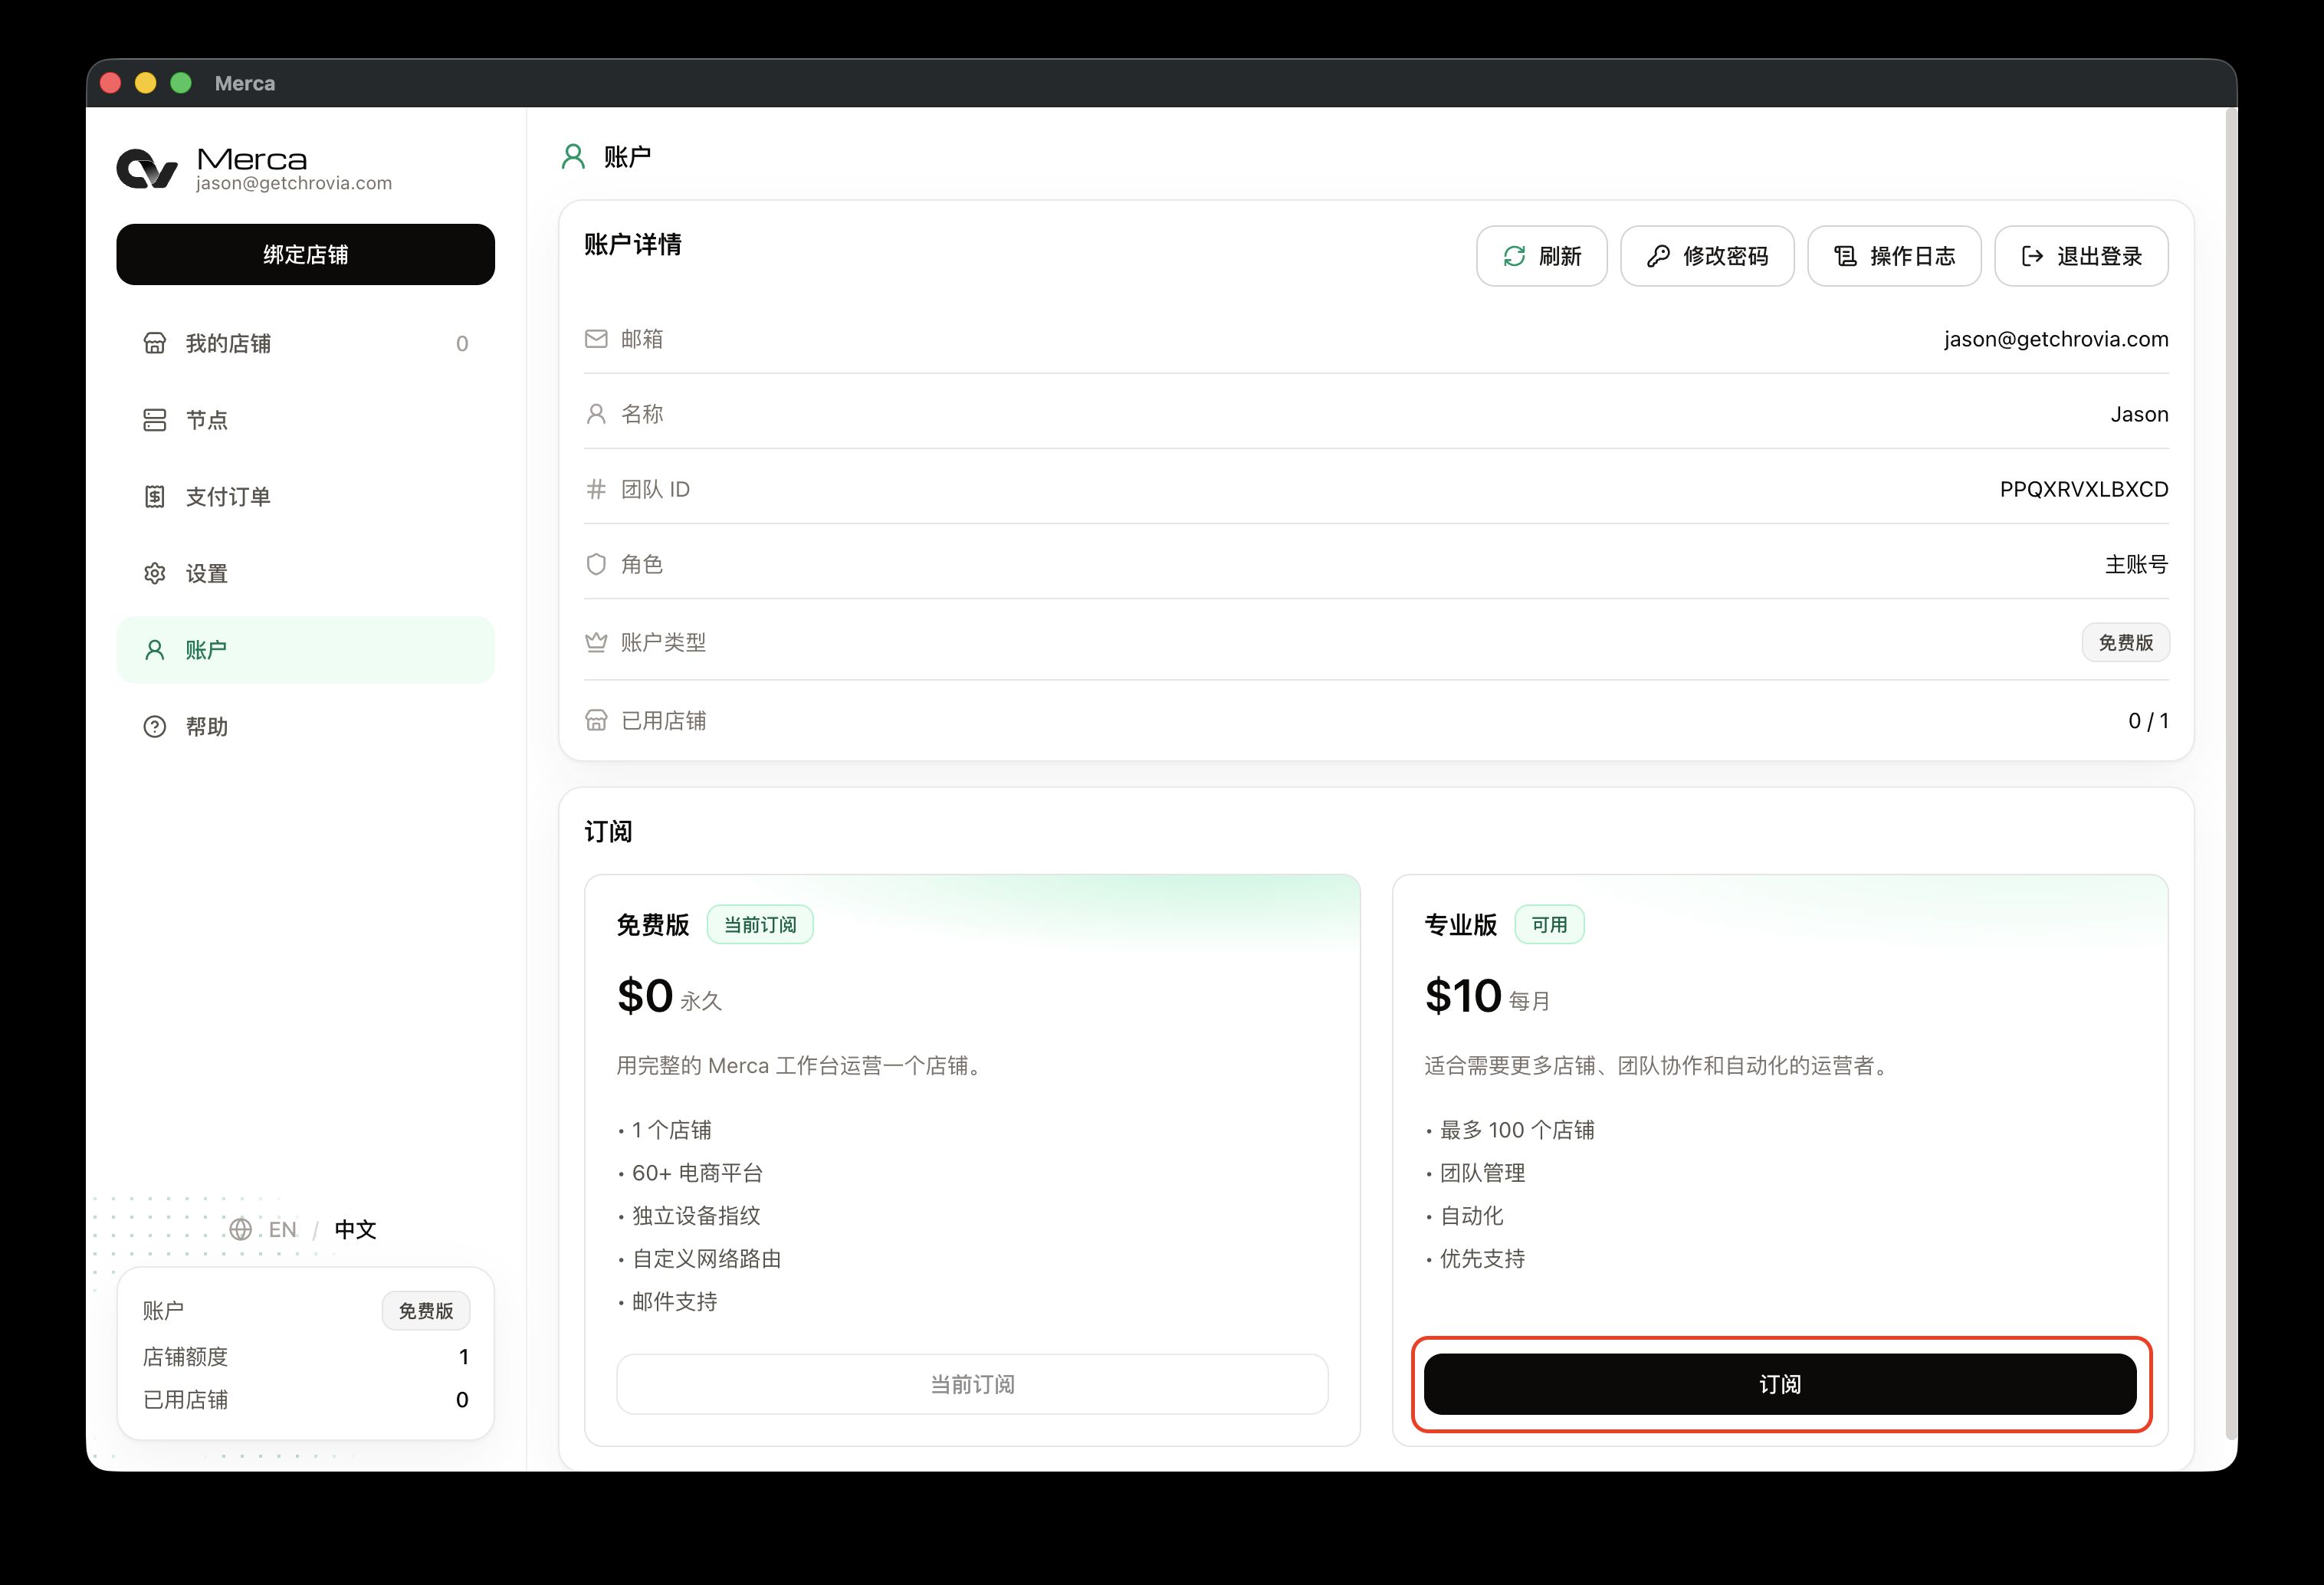Switch language to 中文

pos(355,1229)
